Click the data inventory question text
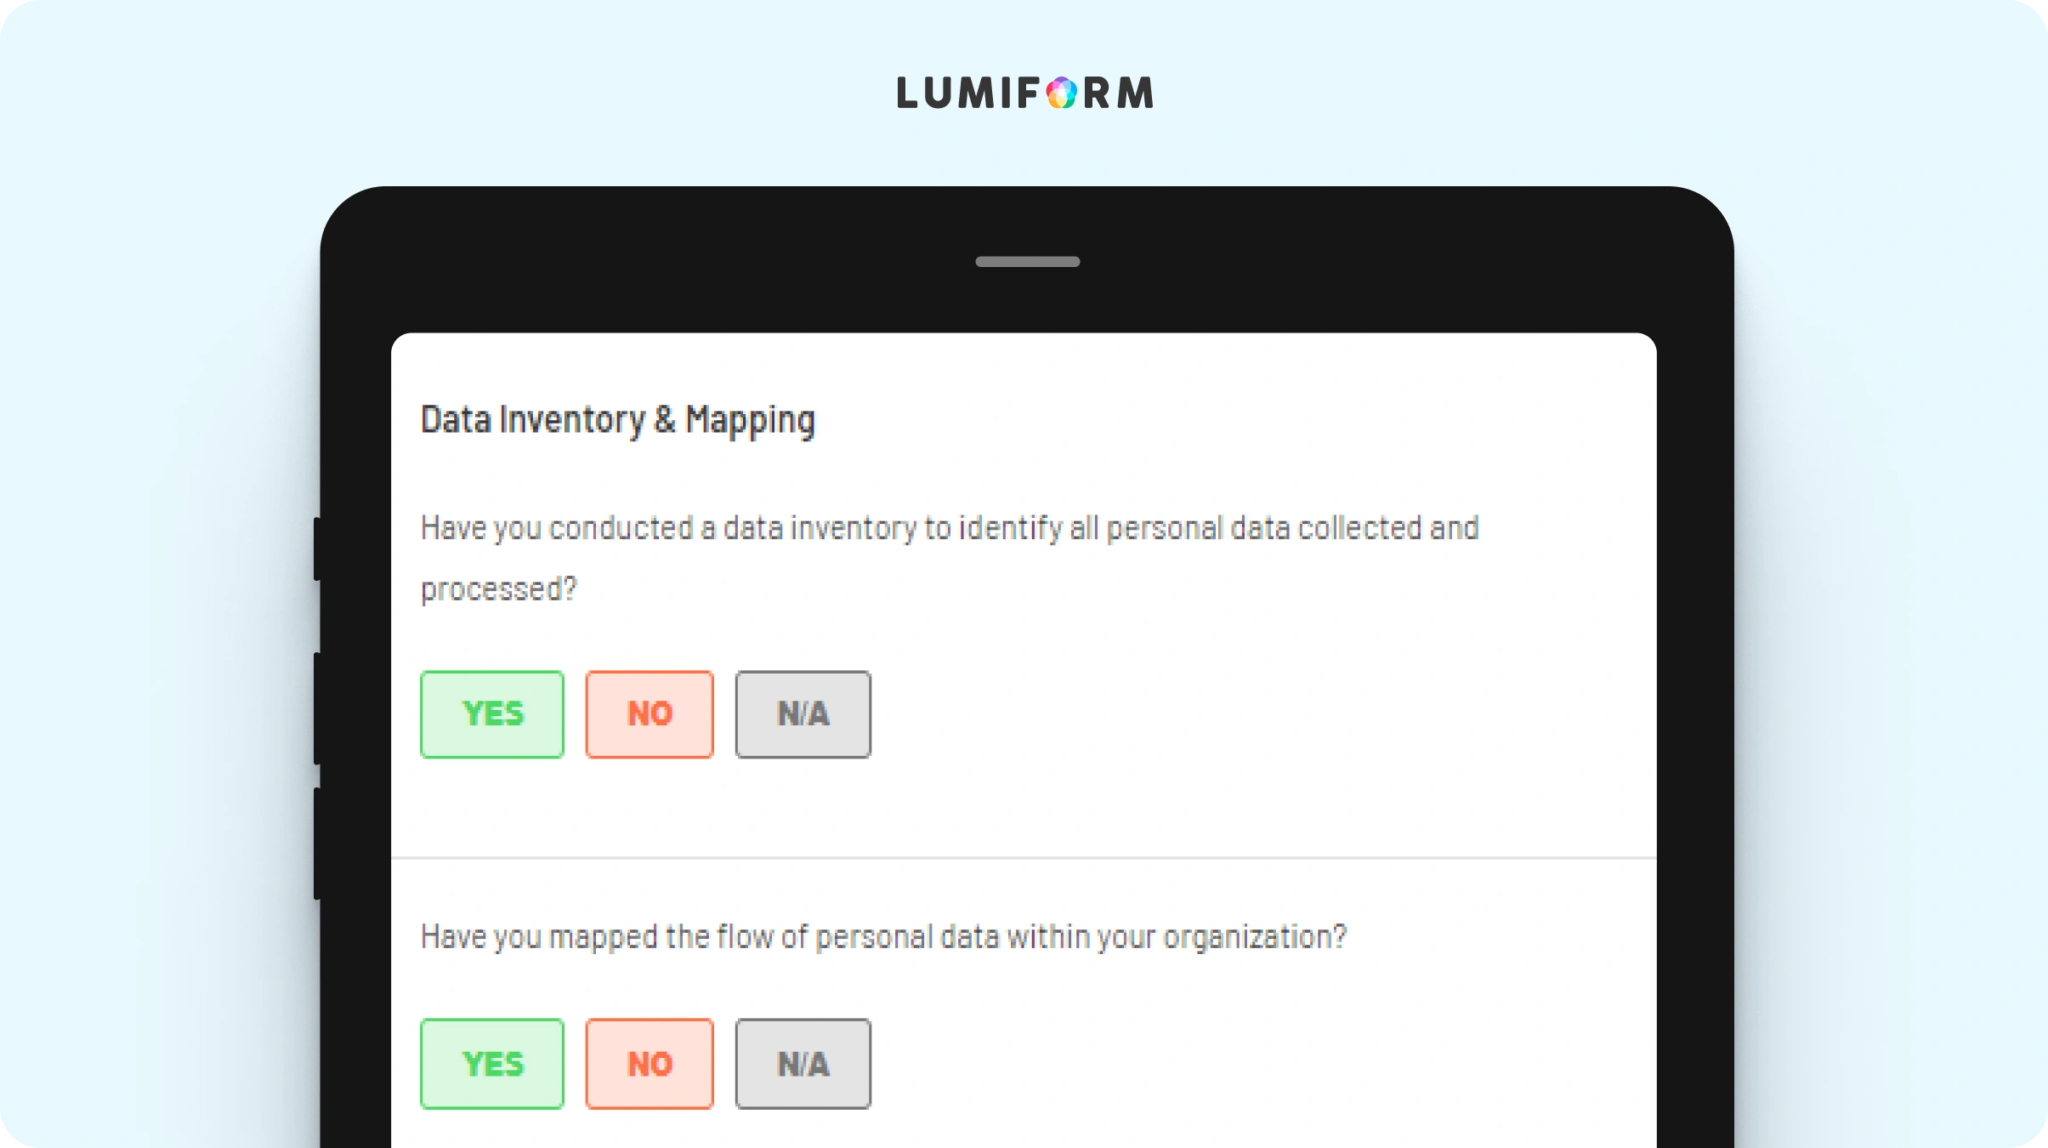 [949, 558]
